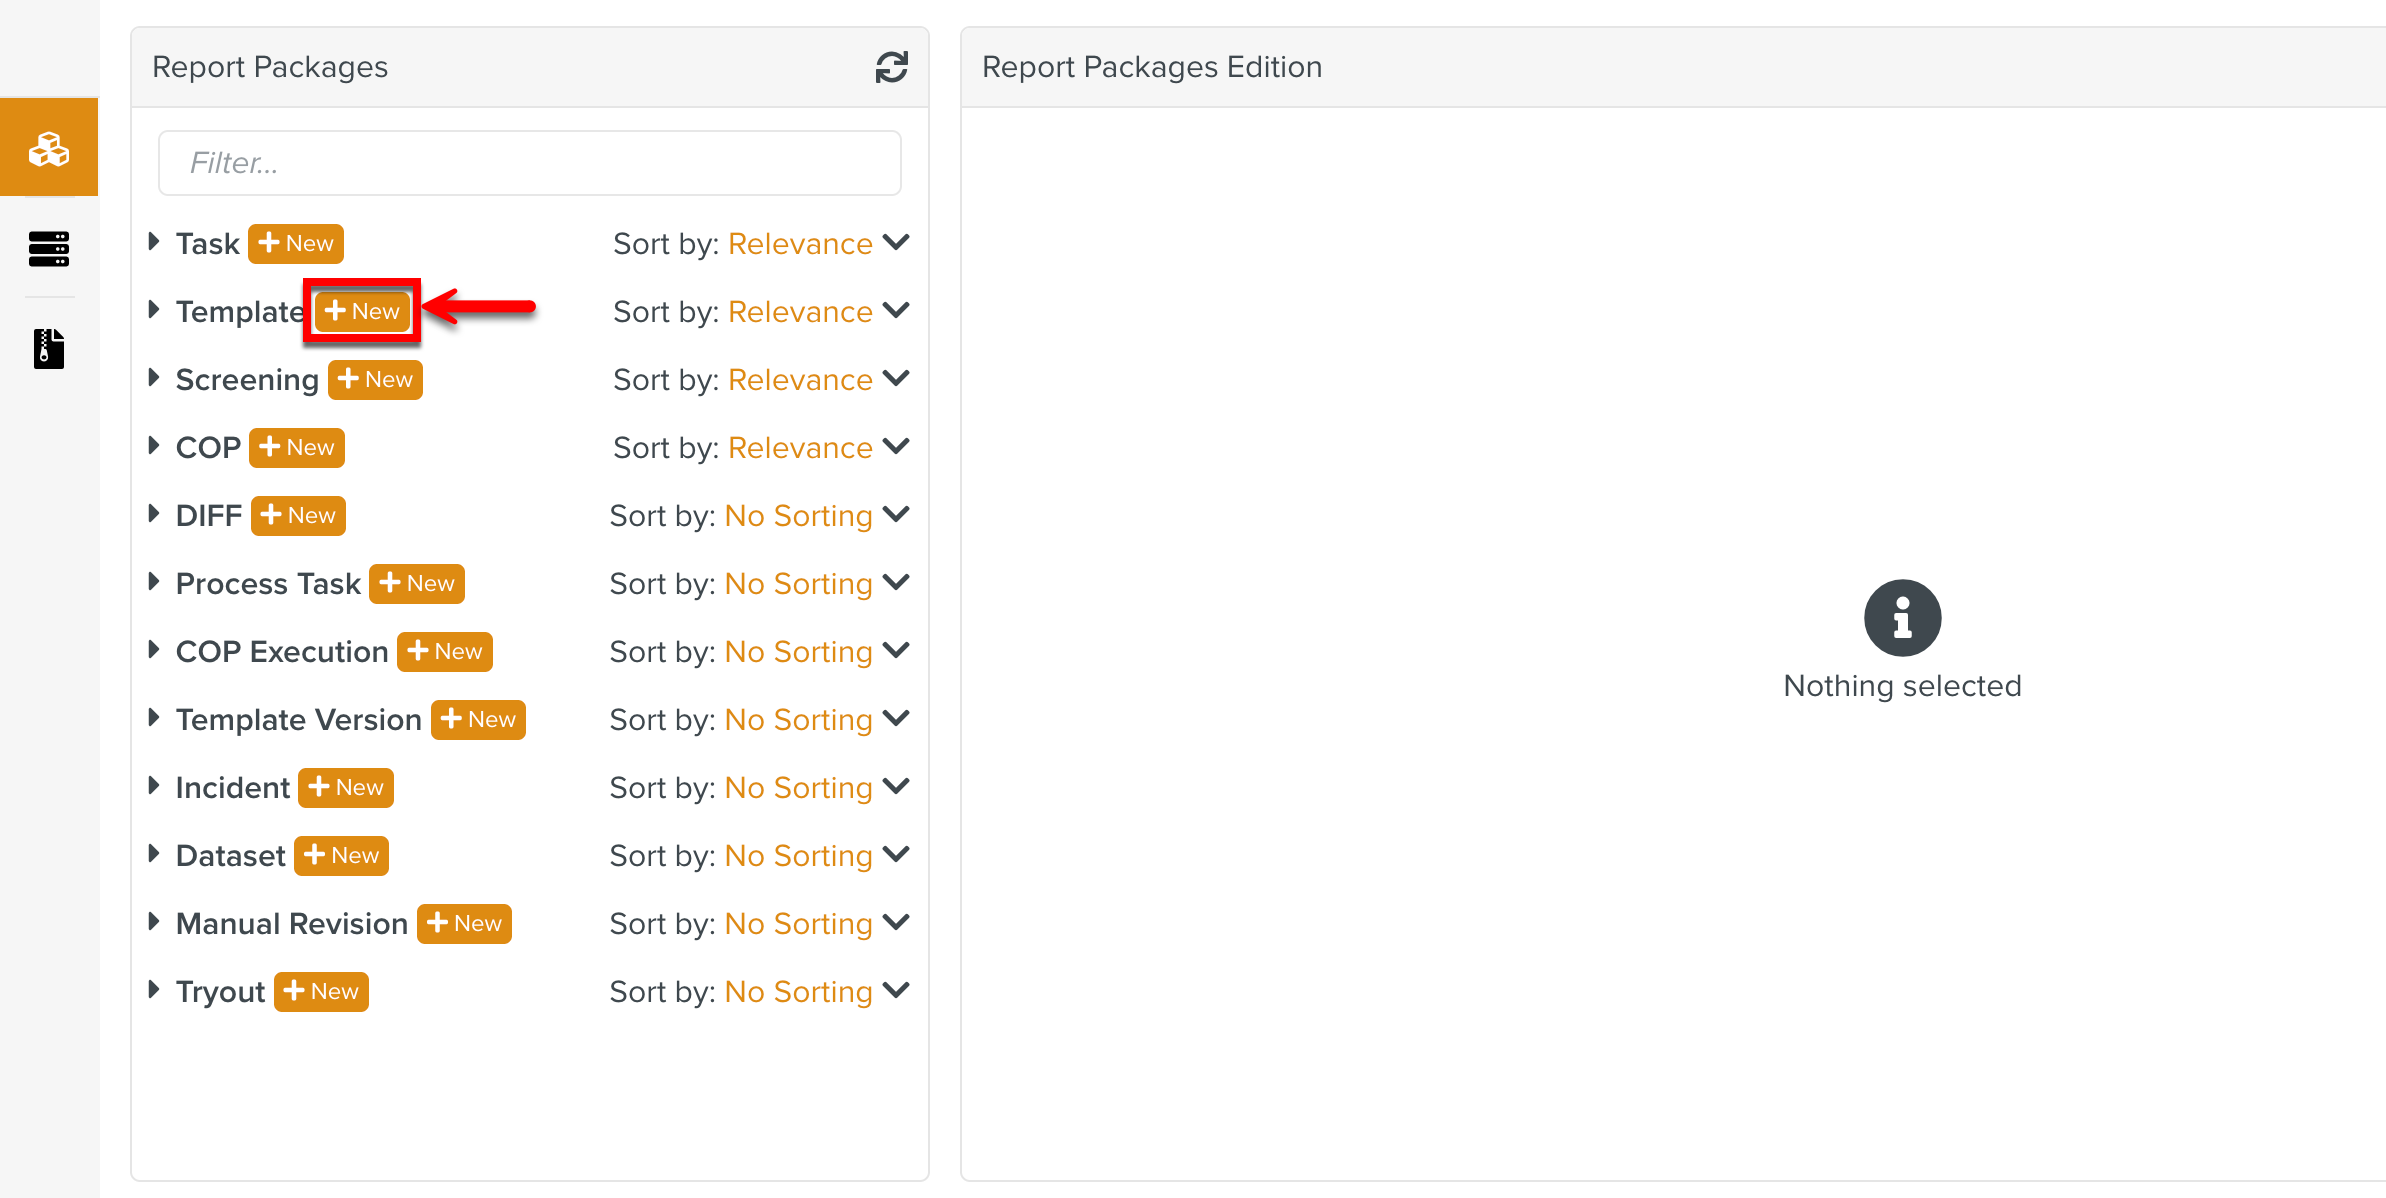Expand the Incident tree node
The image size is (2386, 1198).
click(x=154, y=785)
